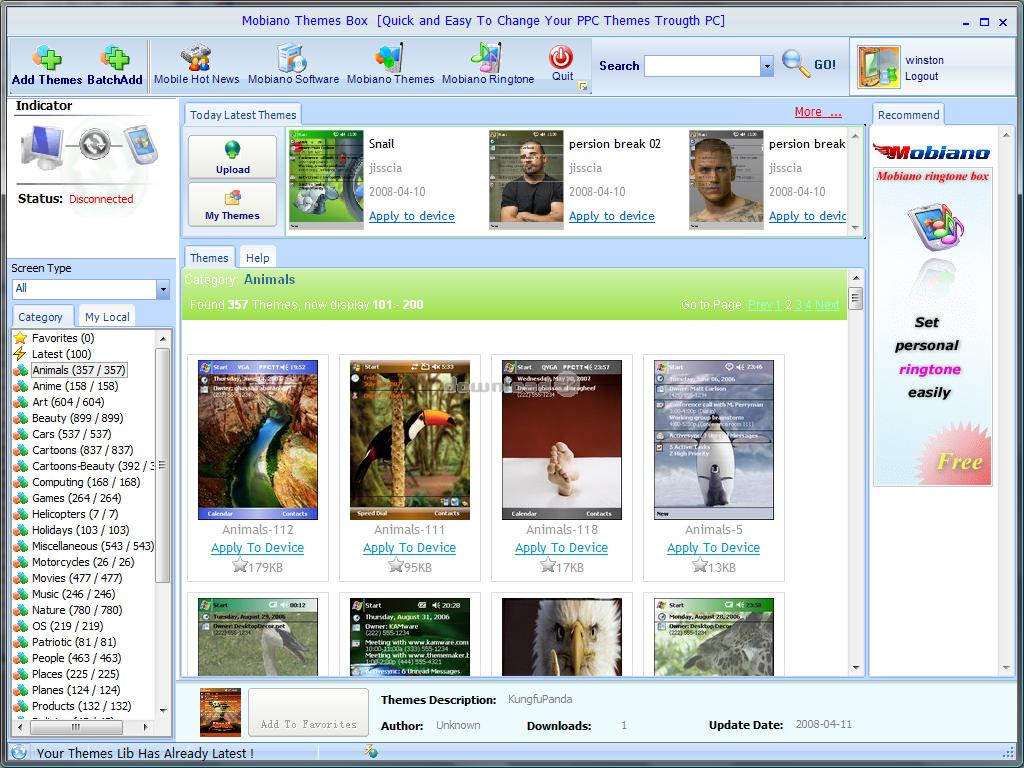Select Patriotic (81 / 81) category

74,642
